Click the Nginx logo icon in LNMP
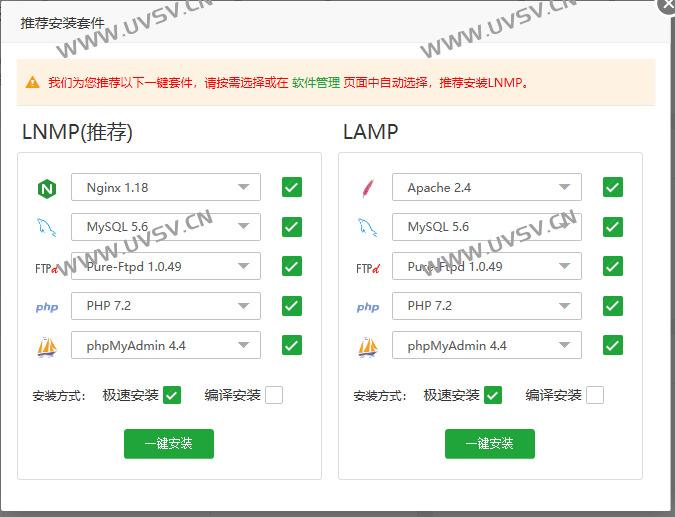The height and width of the screenshot is (517, 675). coord(47,189)
